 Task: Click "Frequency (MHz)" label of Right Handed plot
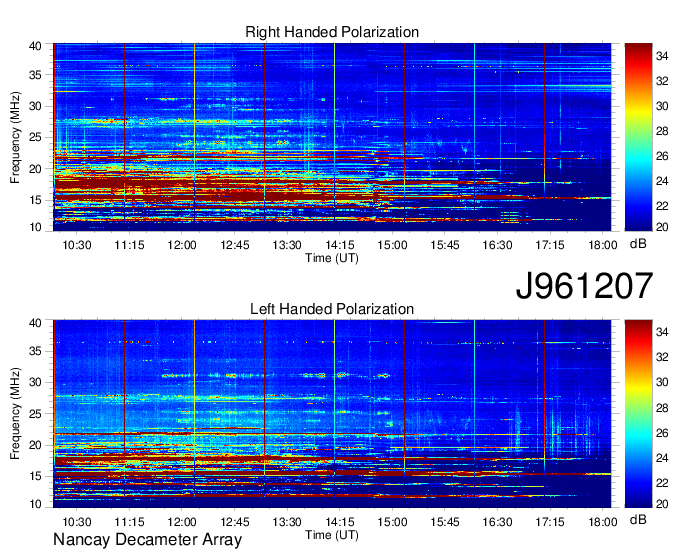[x=15, y=137]
